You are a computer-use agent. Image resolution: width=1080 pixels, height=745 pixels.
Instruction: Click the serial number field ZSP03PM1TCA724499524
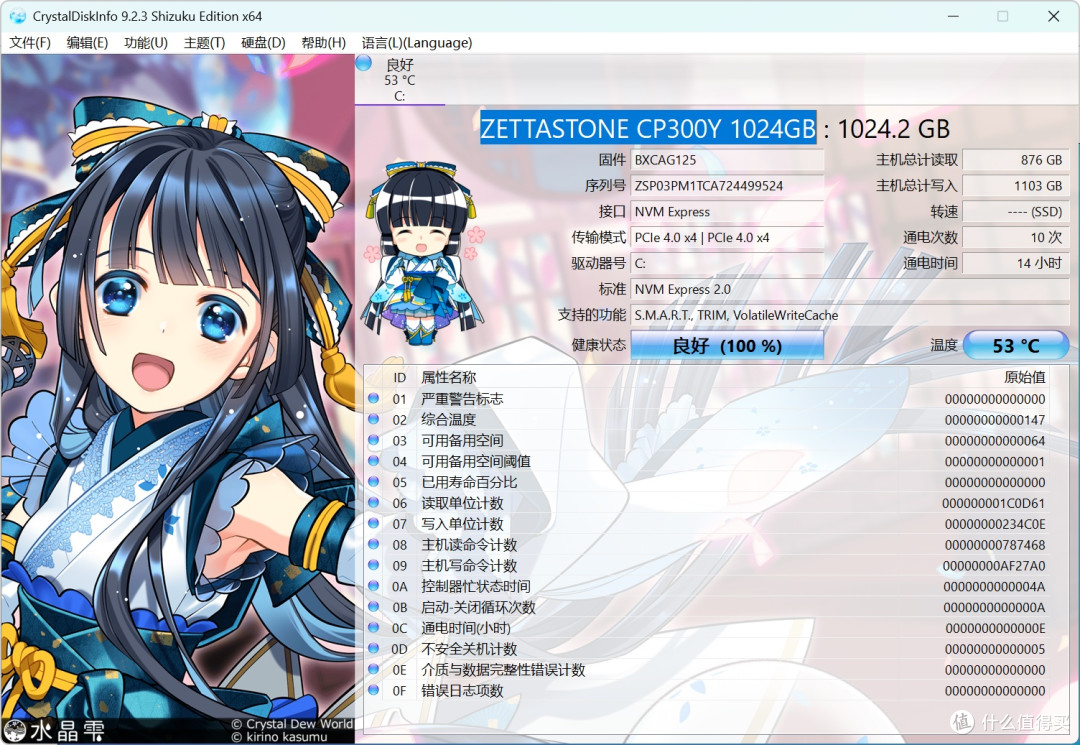pos(727,186)
